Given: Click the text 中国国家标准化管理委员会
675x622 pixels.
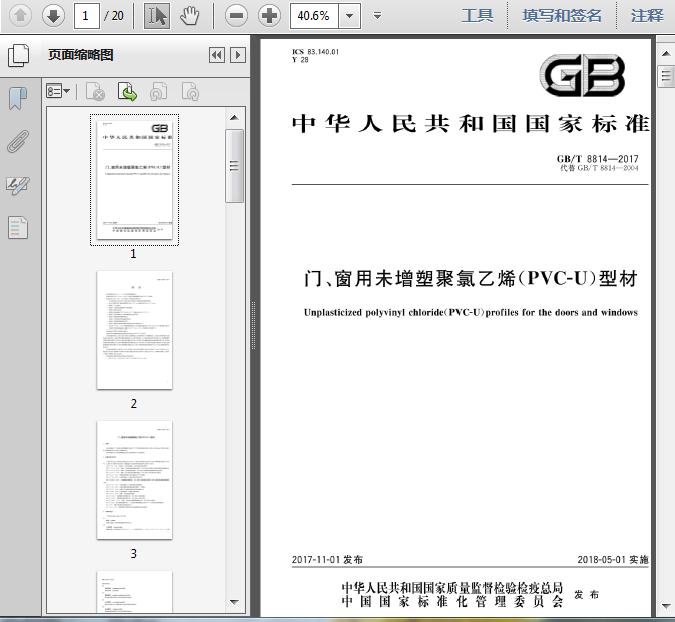Looking at the screenshot, I should [452, 601].
